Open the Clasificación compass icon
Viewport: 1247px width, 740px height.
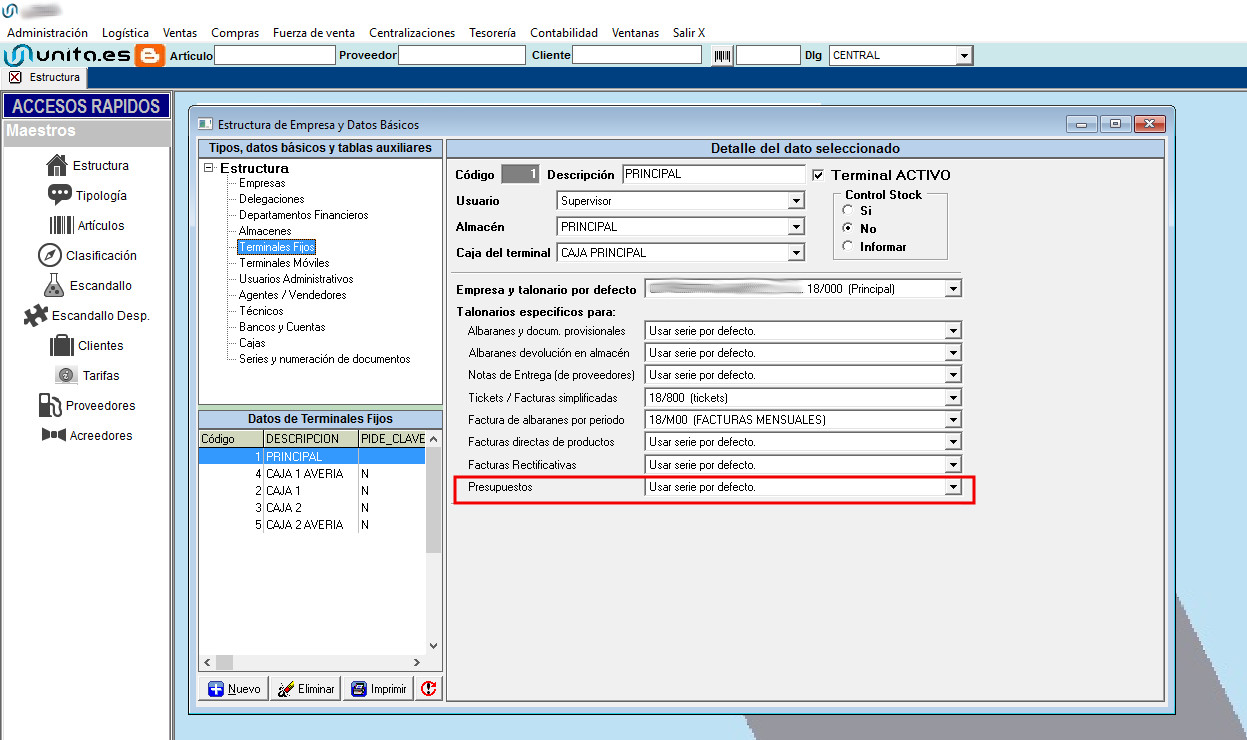click(50, 255)
